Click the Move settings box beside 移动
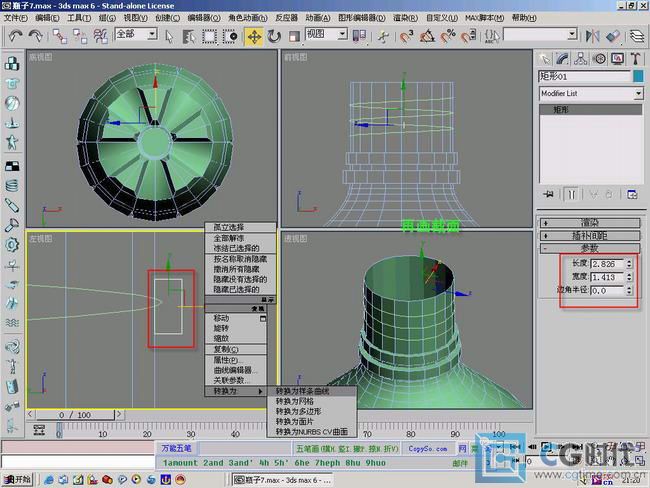The width and height of the screenshot is (650, 488). click(x=262, y=318)
